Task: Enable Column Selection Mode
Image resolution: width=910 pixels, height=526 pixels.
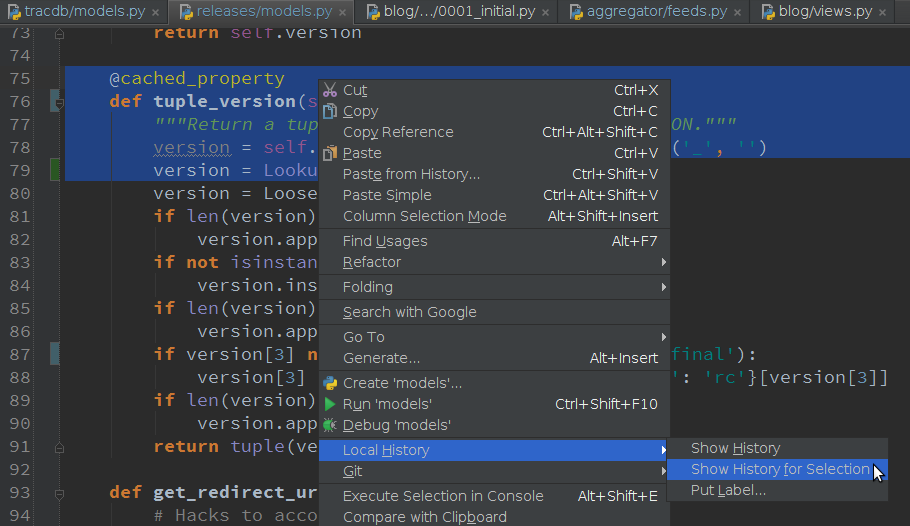Action: point(494,216)
